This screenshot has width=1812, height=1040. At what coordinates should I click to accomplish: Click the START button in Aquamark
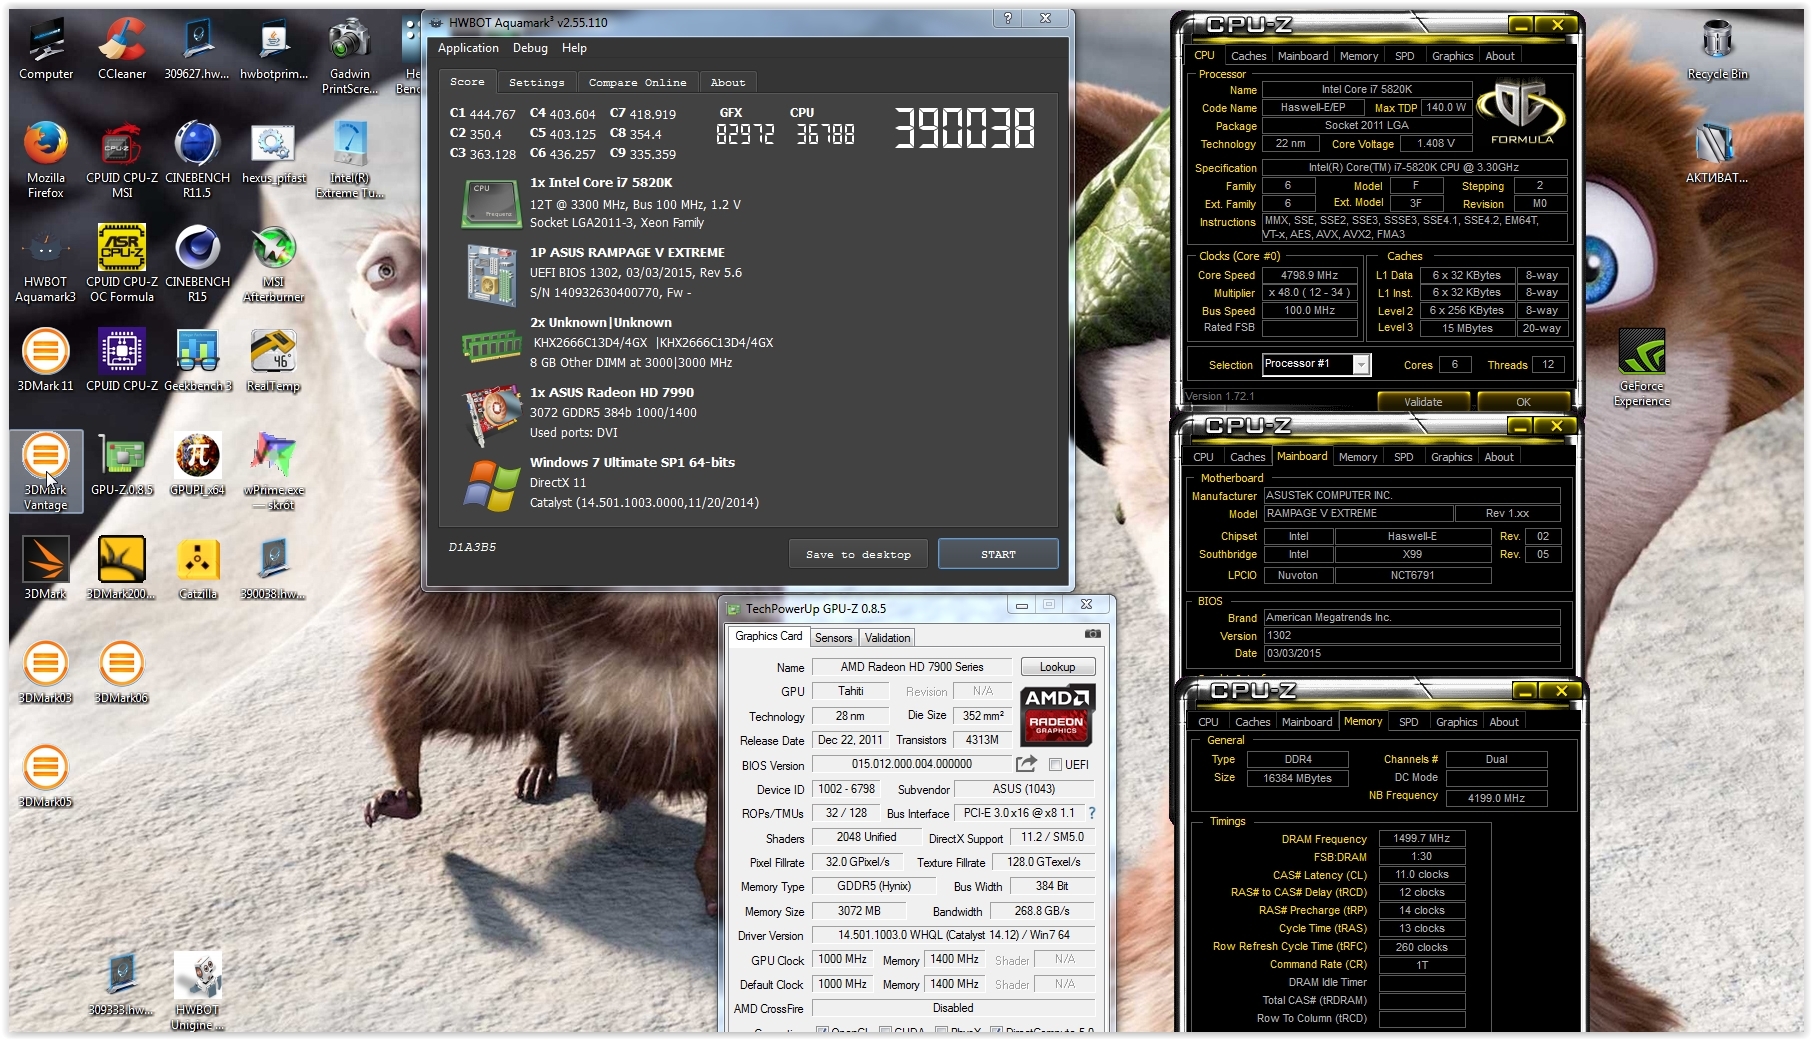(x=998, y=554)
